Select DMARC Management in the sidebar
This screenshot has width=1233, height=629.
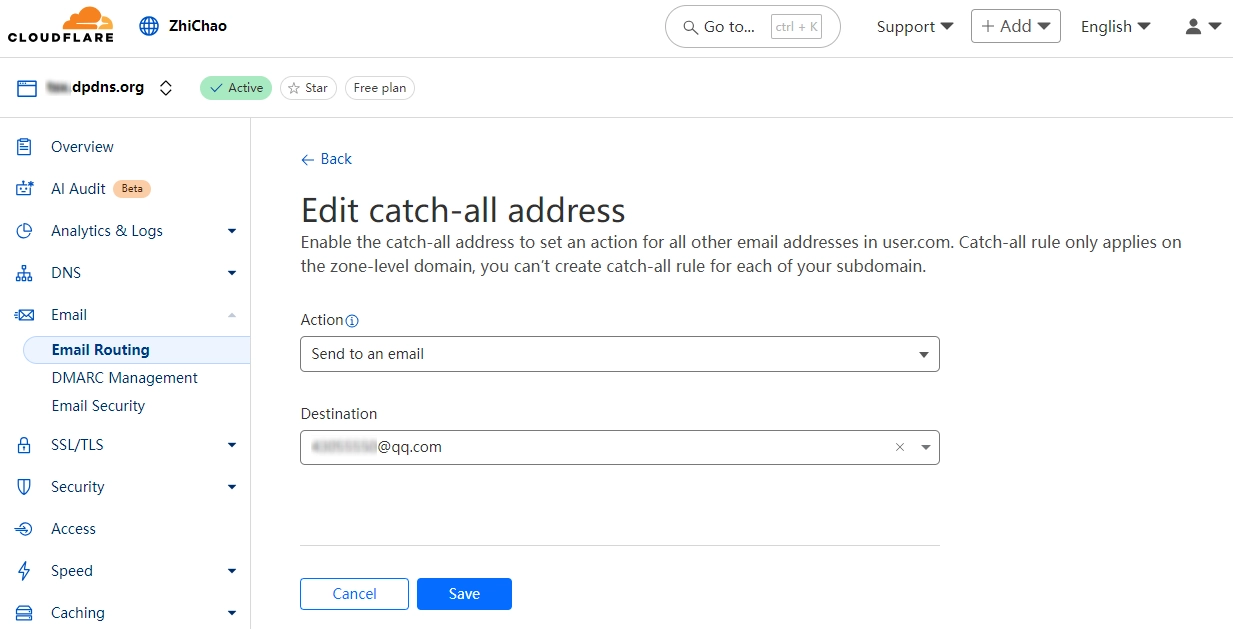point(124,377)
